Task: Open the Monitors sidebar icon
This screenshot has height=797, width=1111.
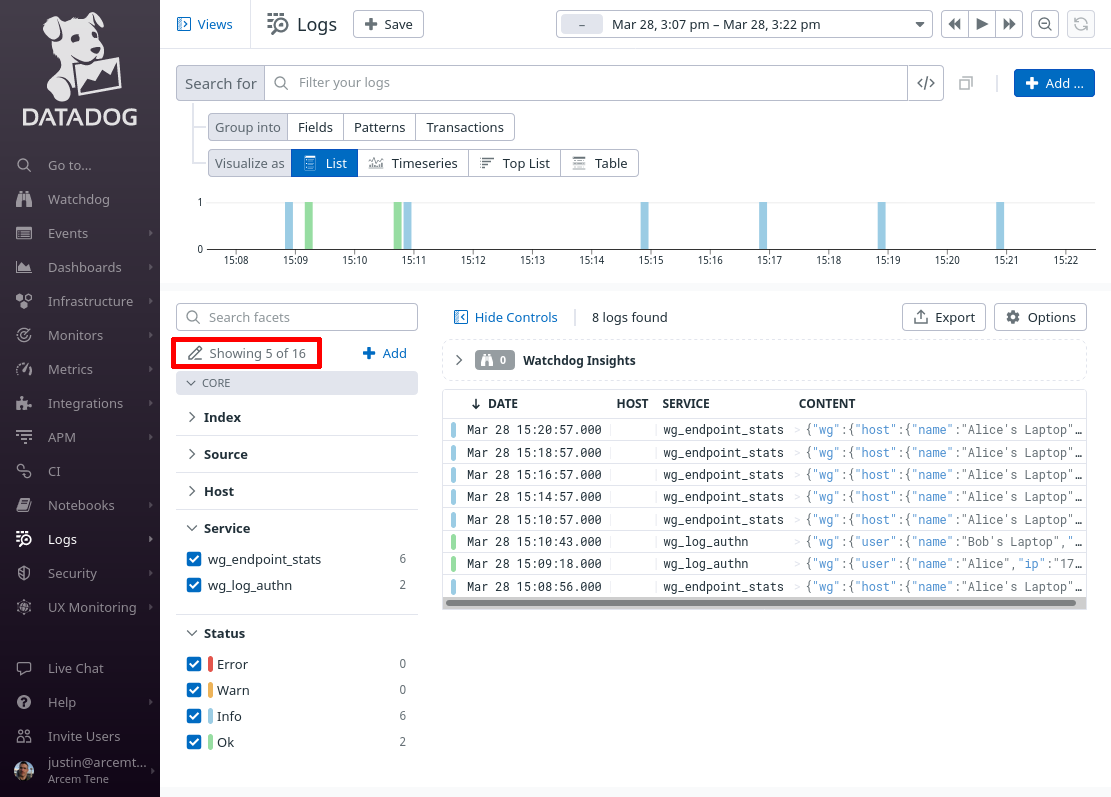Action: [24, 335]
